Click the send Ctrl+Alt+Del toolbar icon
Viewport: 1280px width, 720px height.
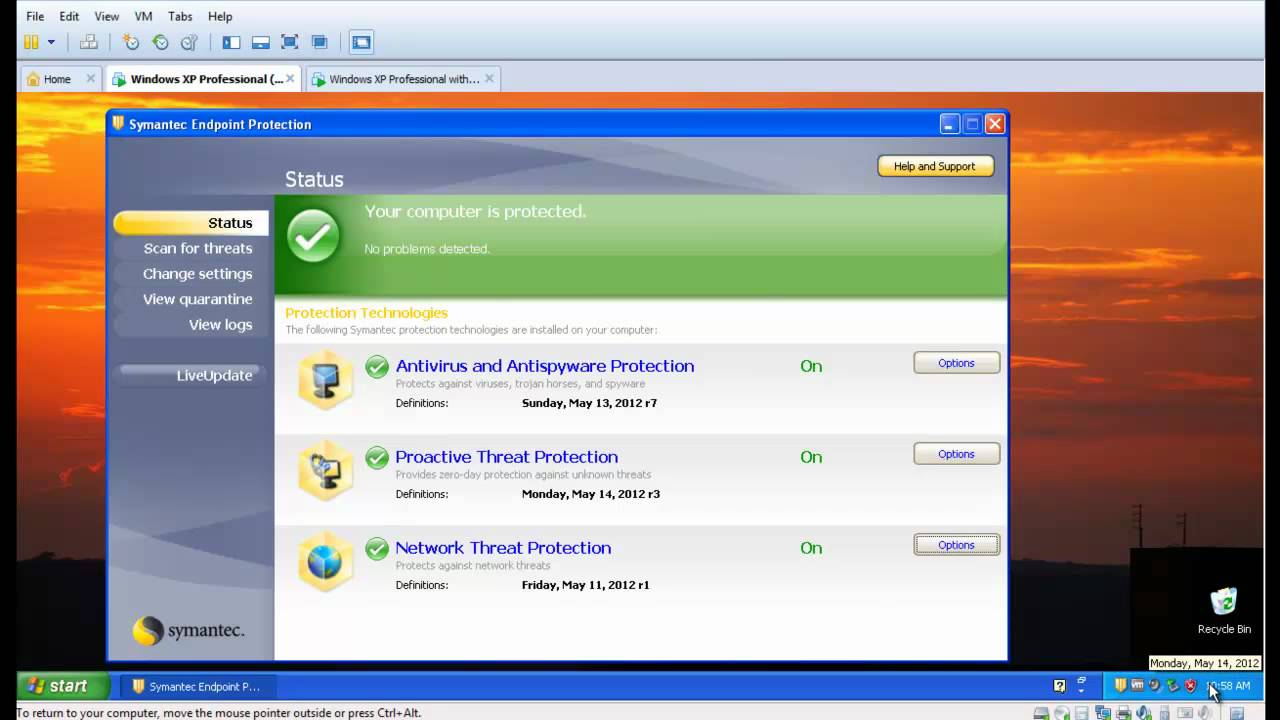pos(89,42)
